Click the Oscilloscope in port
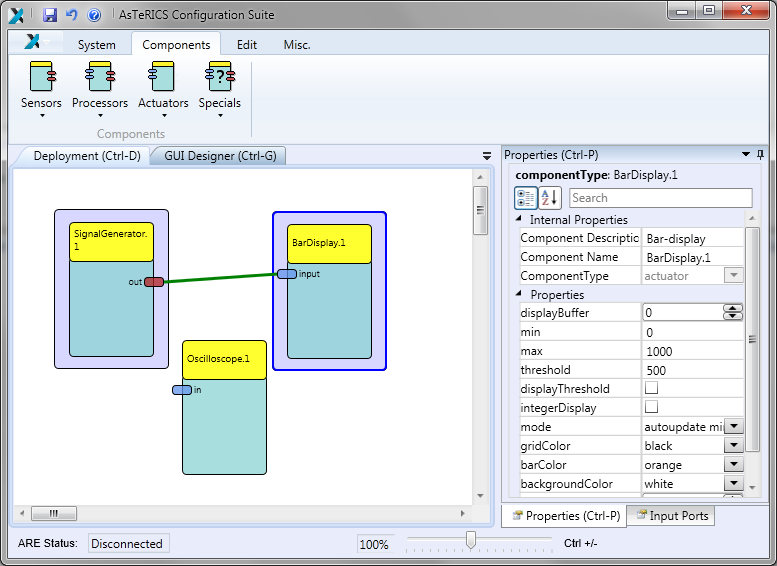The height and width of the screenshot is (566, 777). pyautogui.click(x=182, y=390)
